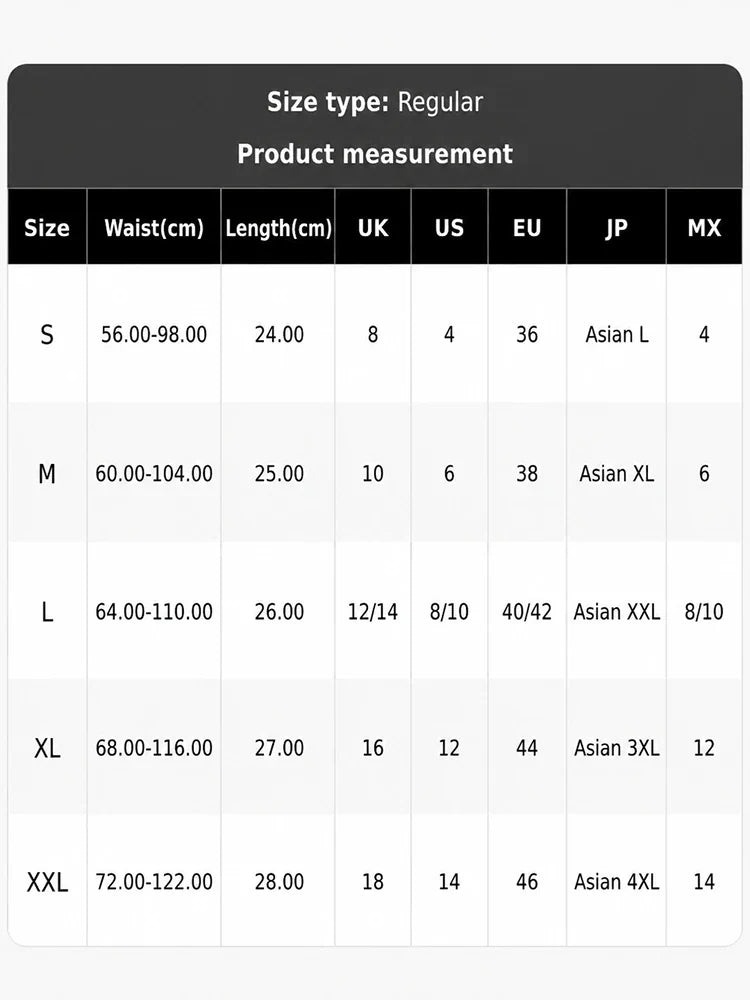Select the MX column header
This screenshot has height=1000, width=750.
(x=704, y=228)
